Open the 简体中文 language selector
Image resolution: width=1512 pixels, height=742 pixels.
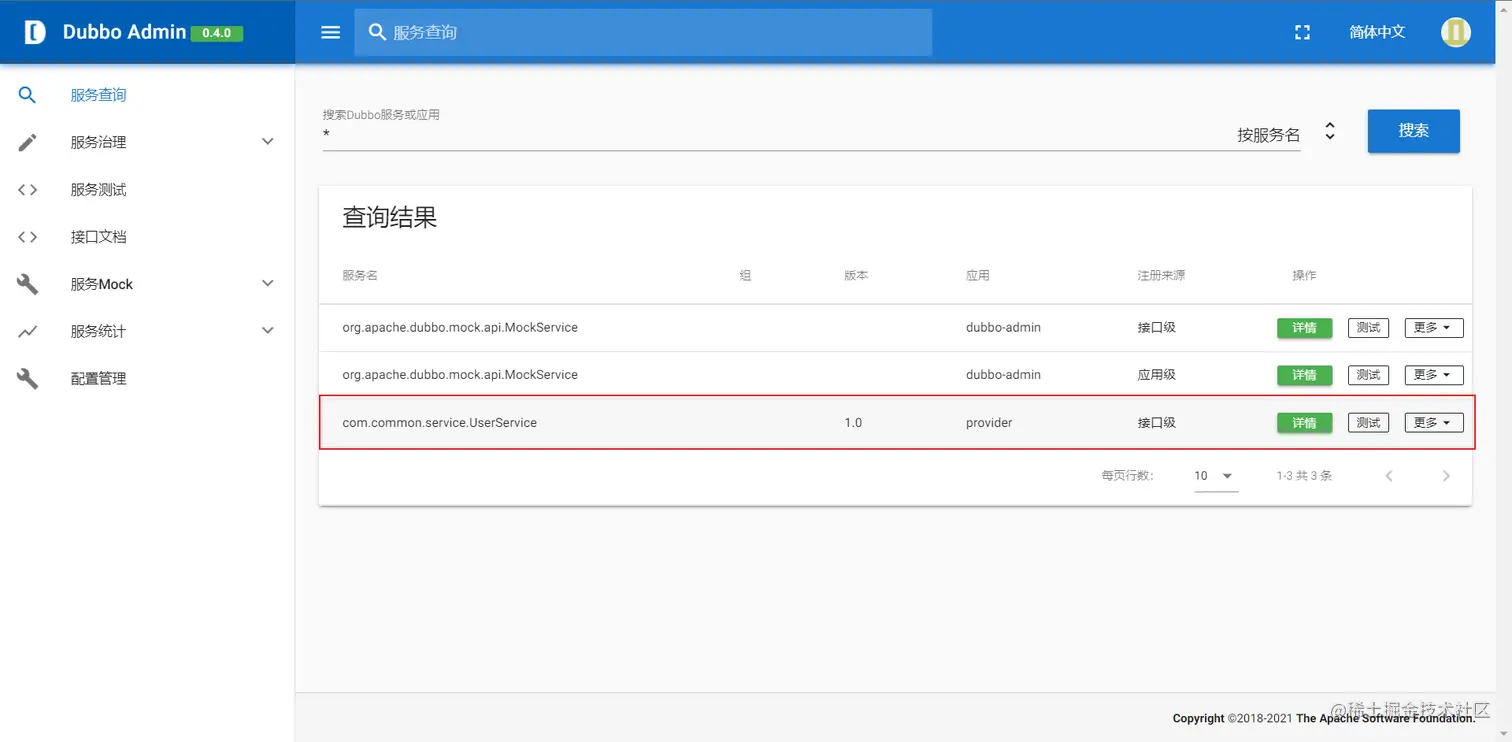pos(1377,32)
